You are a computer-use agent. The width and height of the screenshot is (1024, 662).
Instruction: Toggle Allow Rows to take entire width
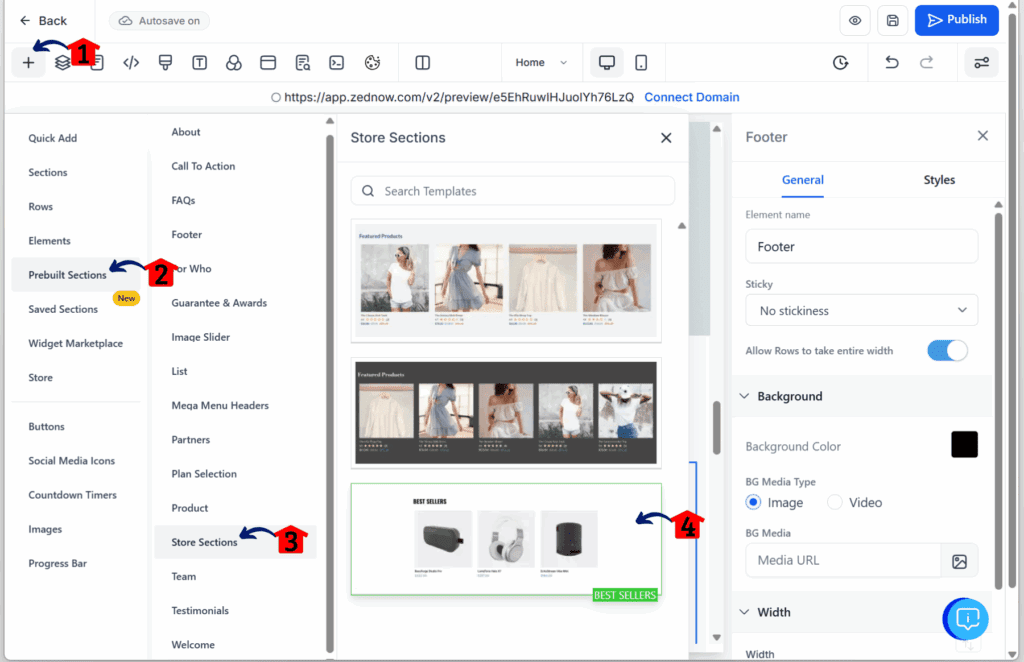click(947, 351)
